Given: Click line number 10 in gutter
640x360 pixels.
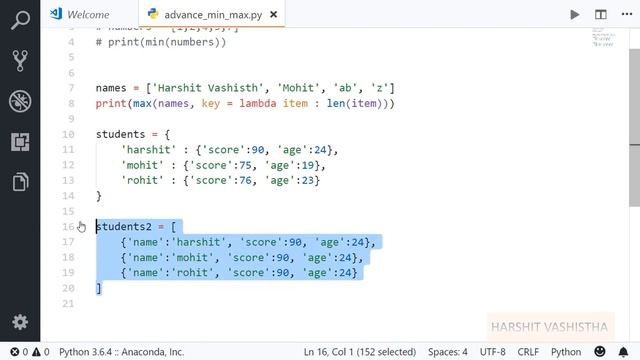Looking at the screenshot, I should coord(68,134).
